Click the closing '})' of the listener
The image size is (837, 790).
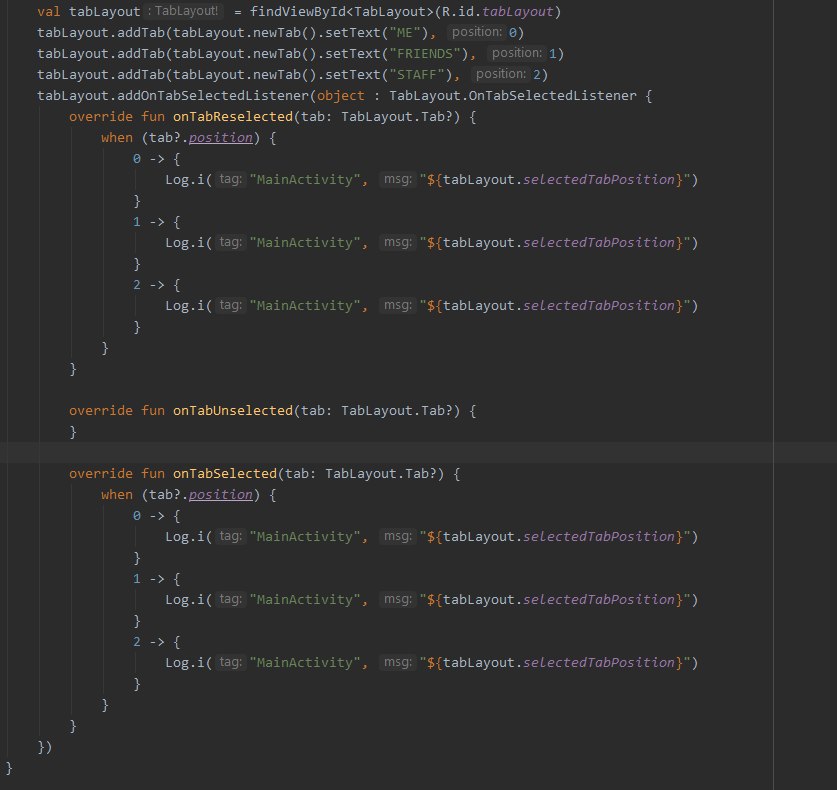click(45, 747)
